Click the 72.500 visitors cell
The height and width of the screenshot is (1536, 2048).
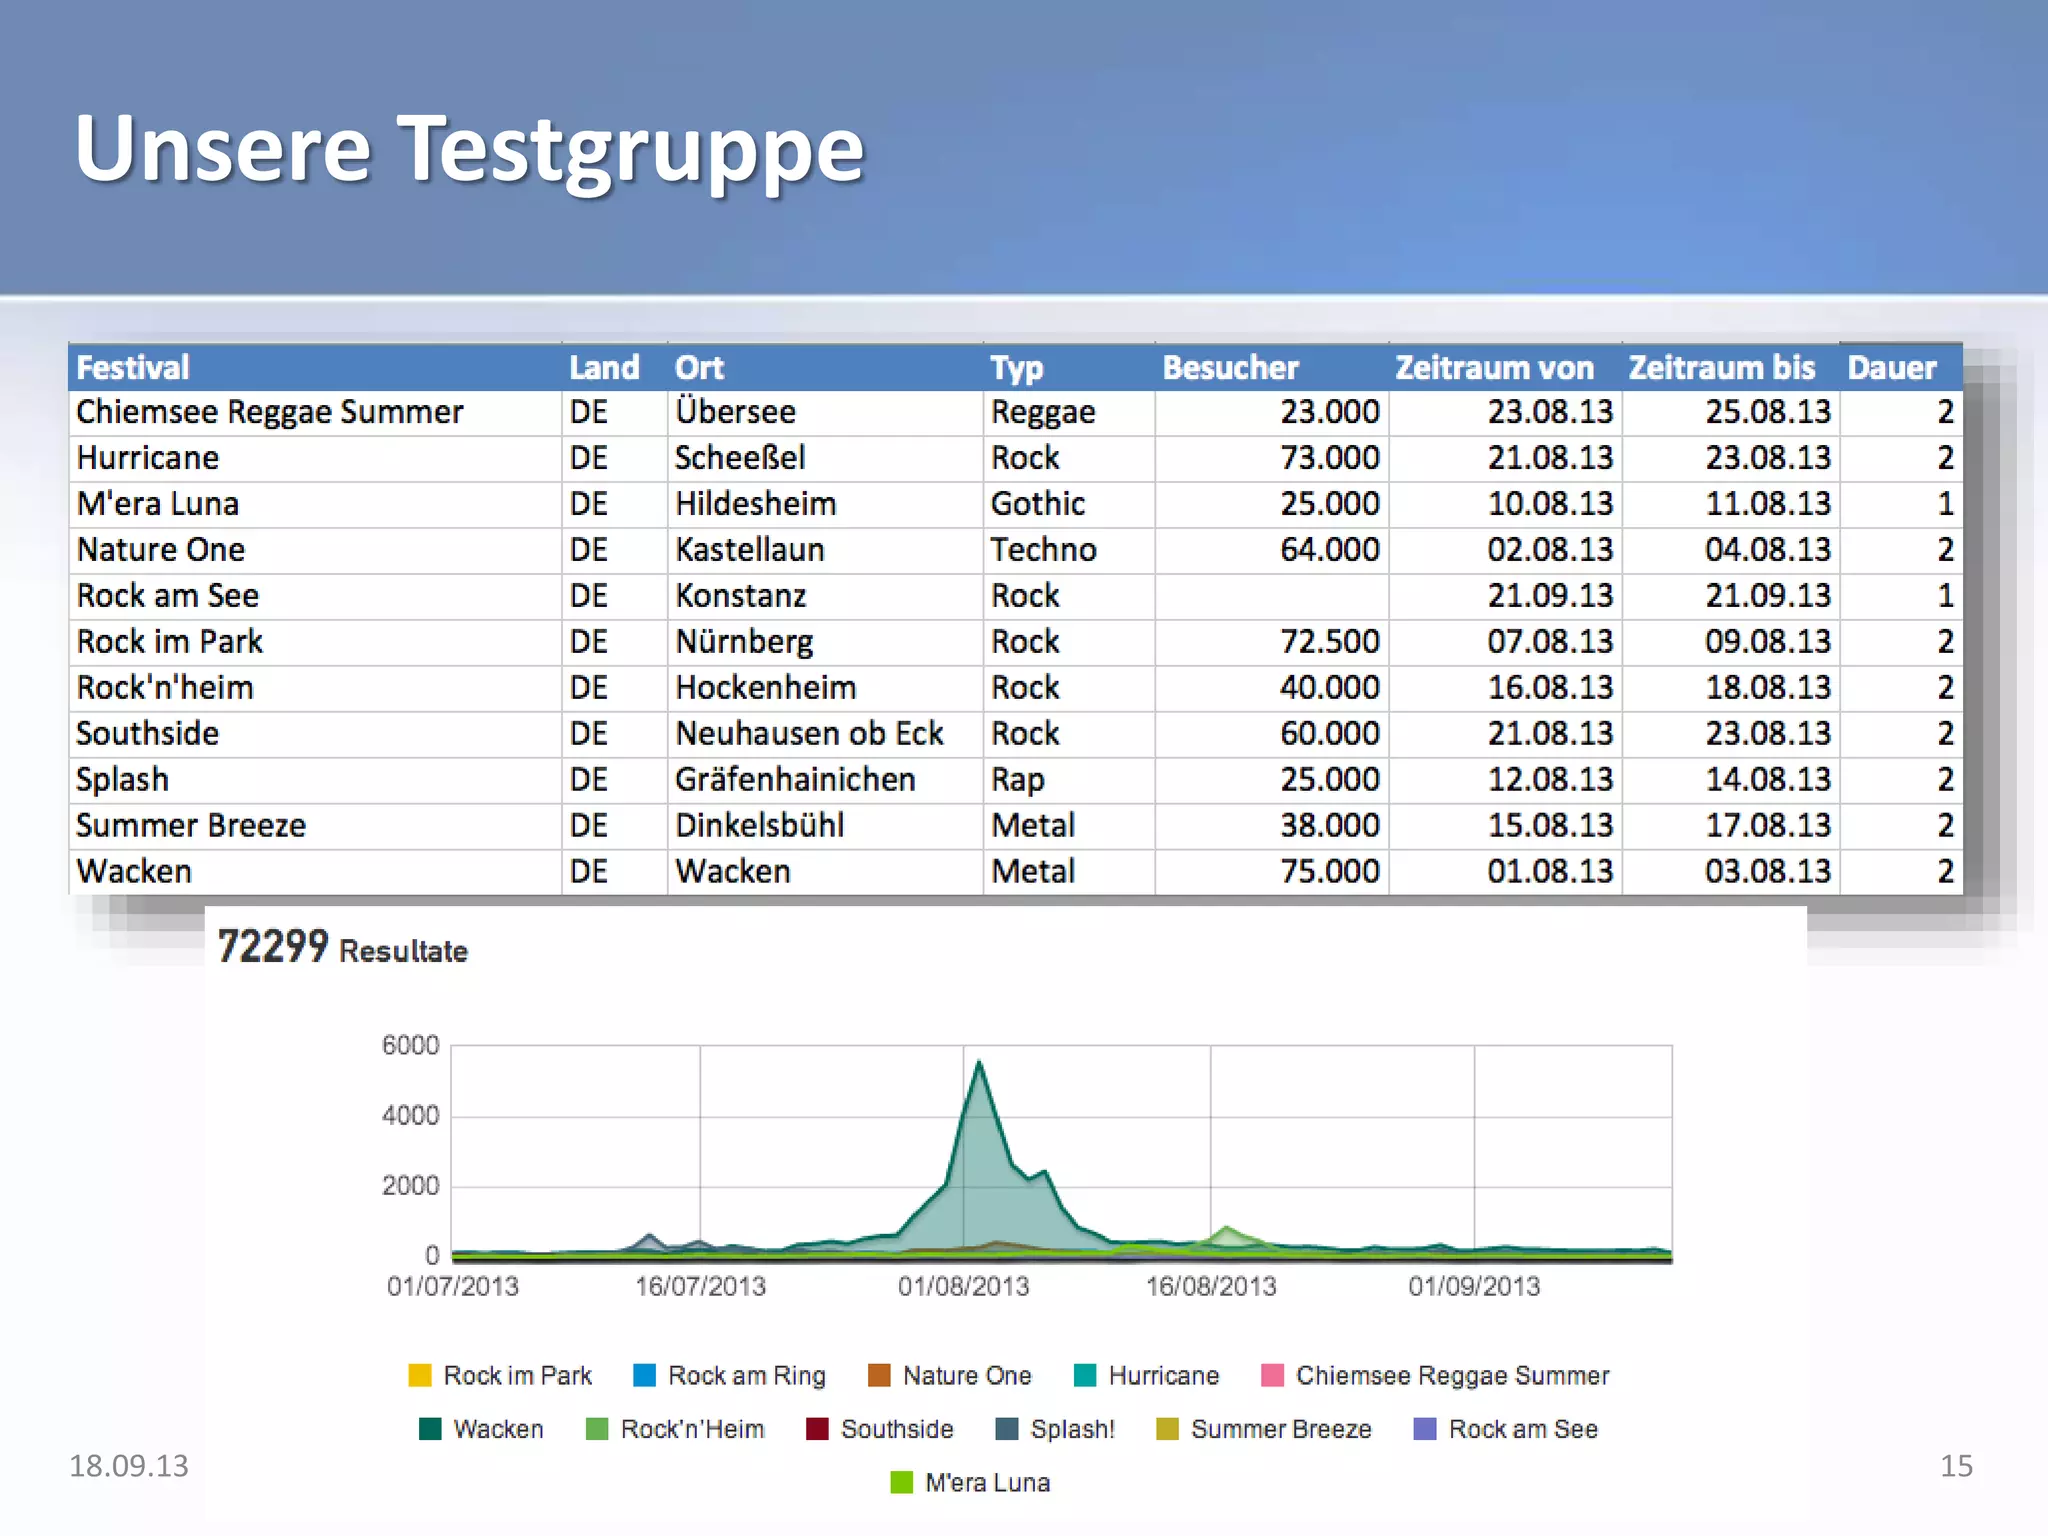point(1272,642)
